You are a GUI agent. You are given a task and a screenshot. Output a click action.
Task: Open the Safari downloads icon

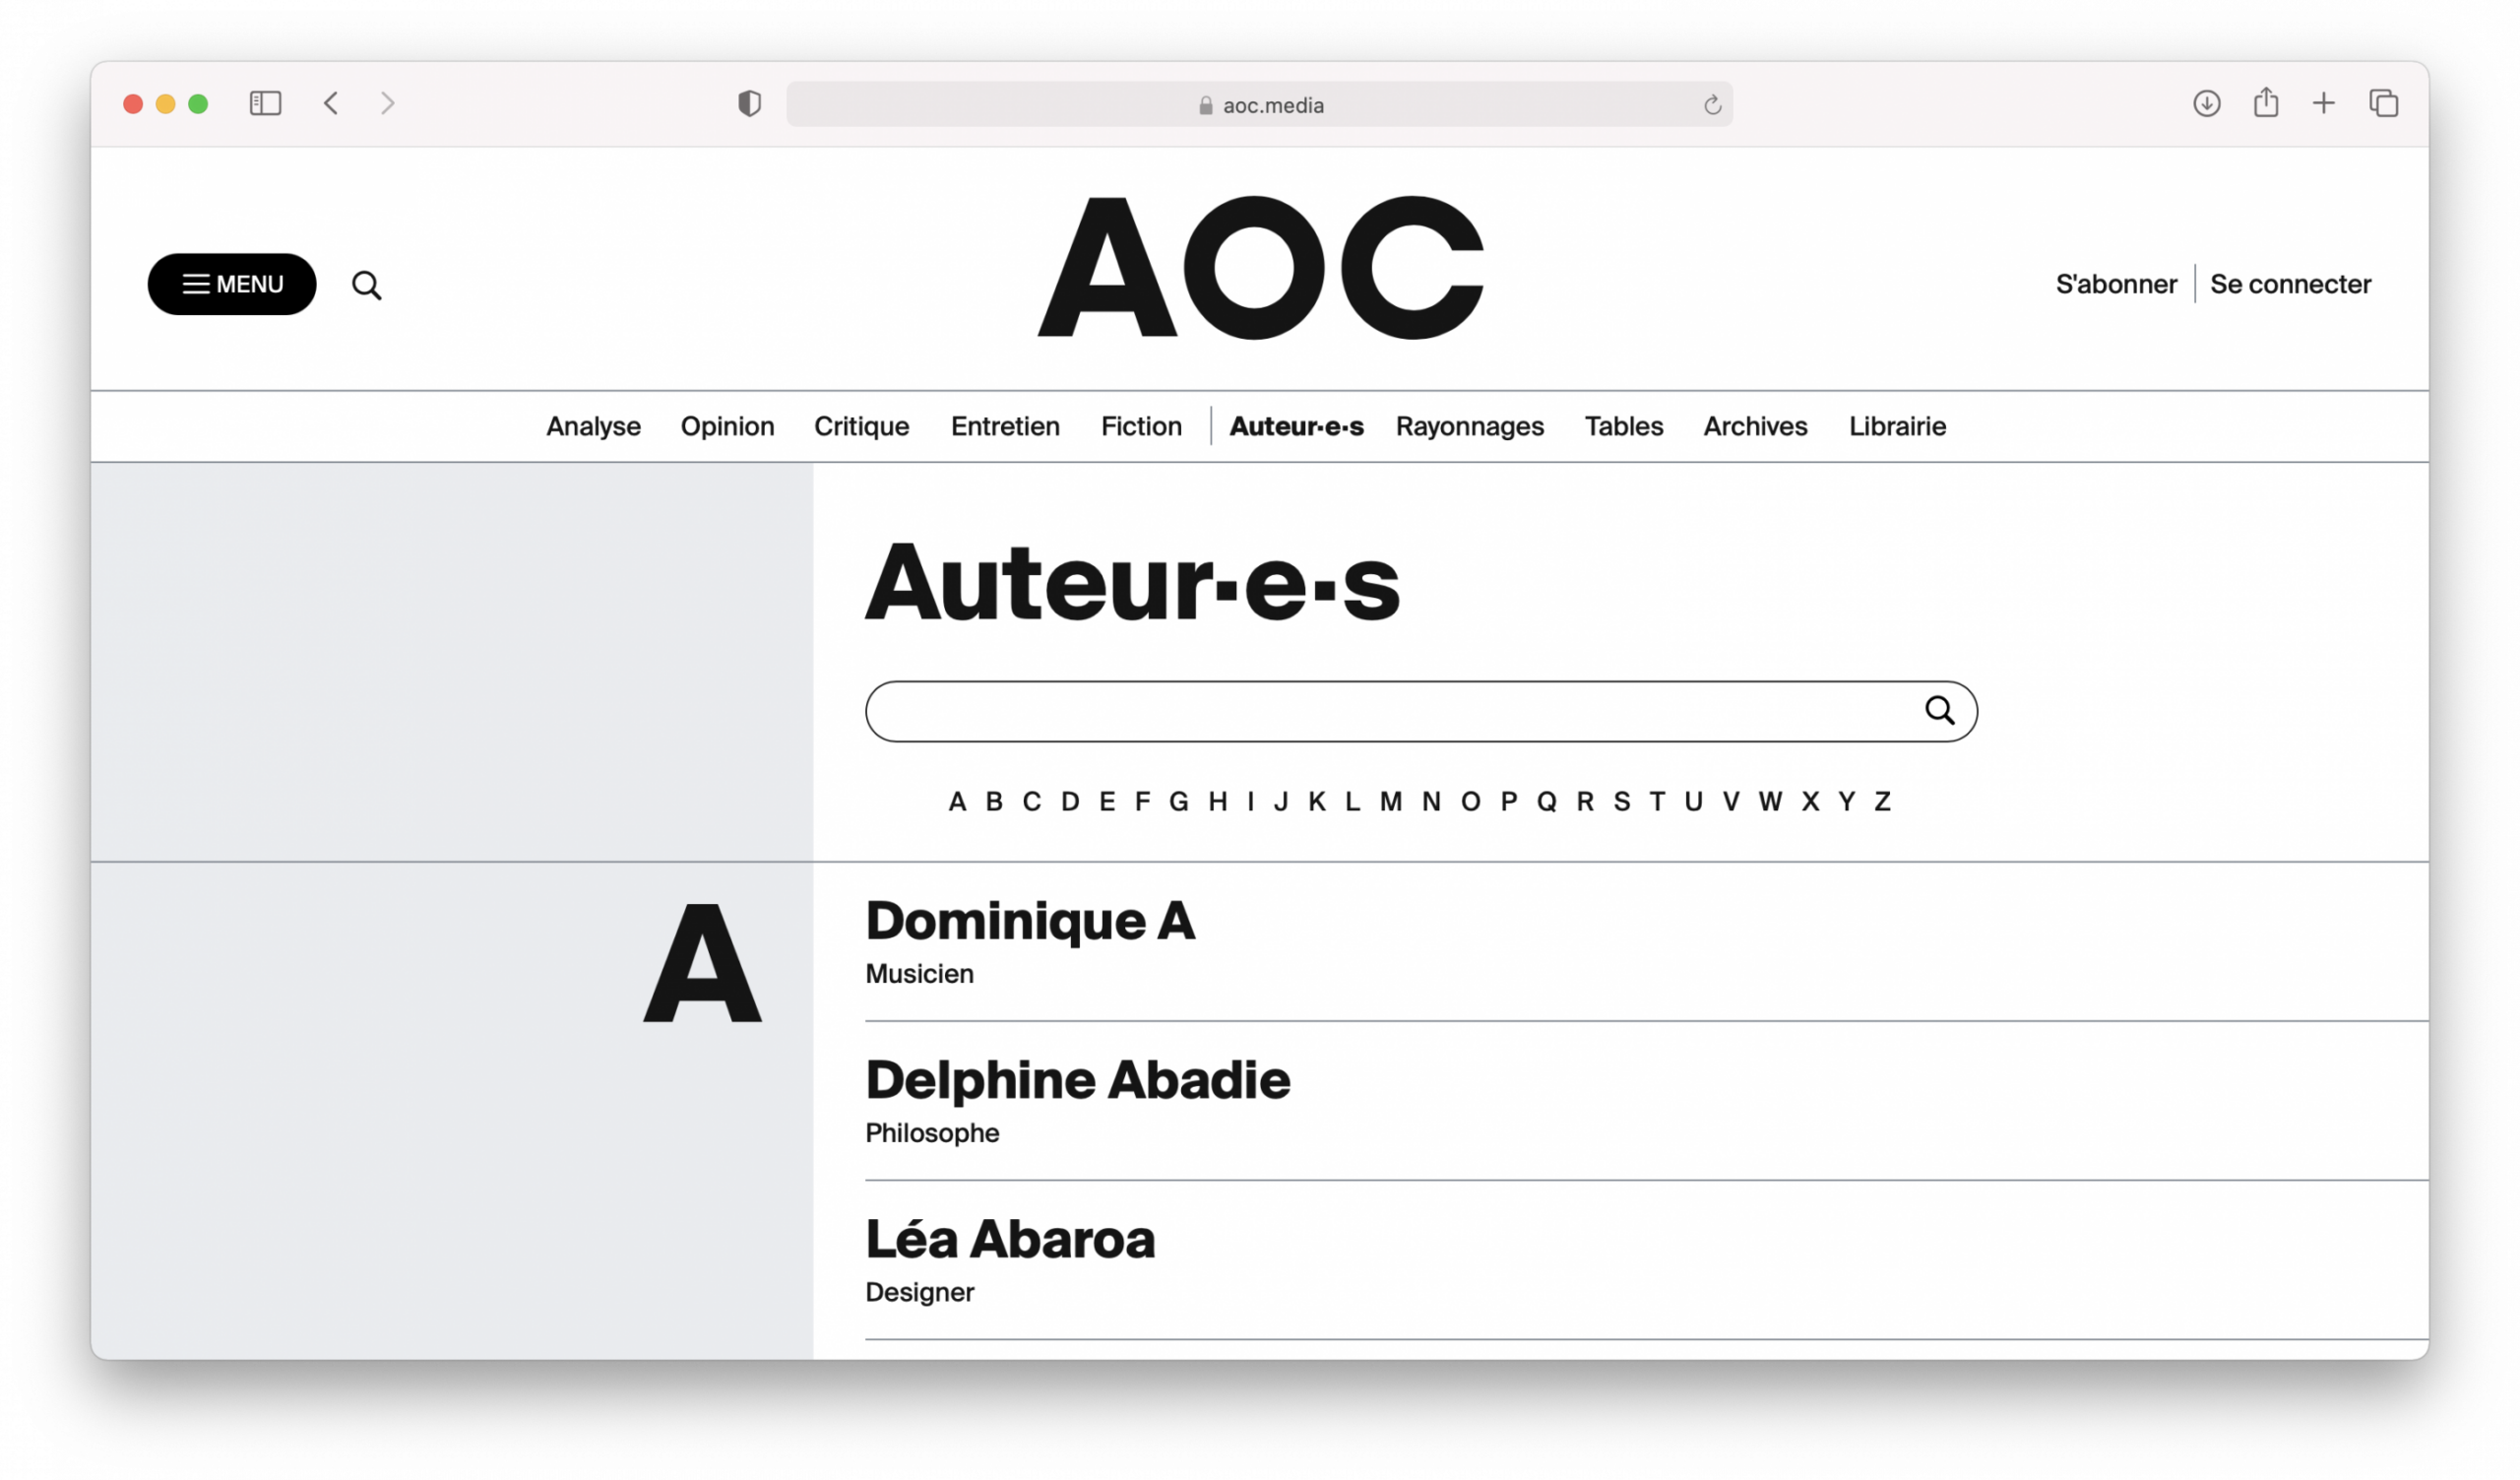click(2206, 103)
